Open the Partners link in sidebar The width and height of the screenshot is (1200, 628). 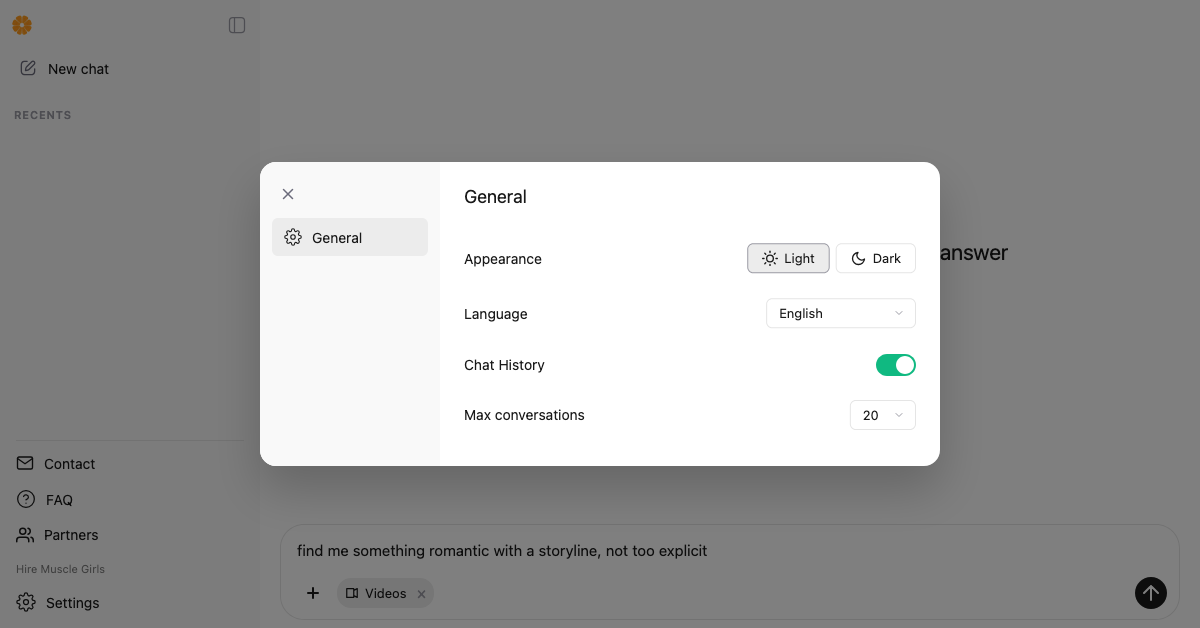pos(57,535)
